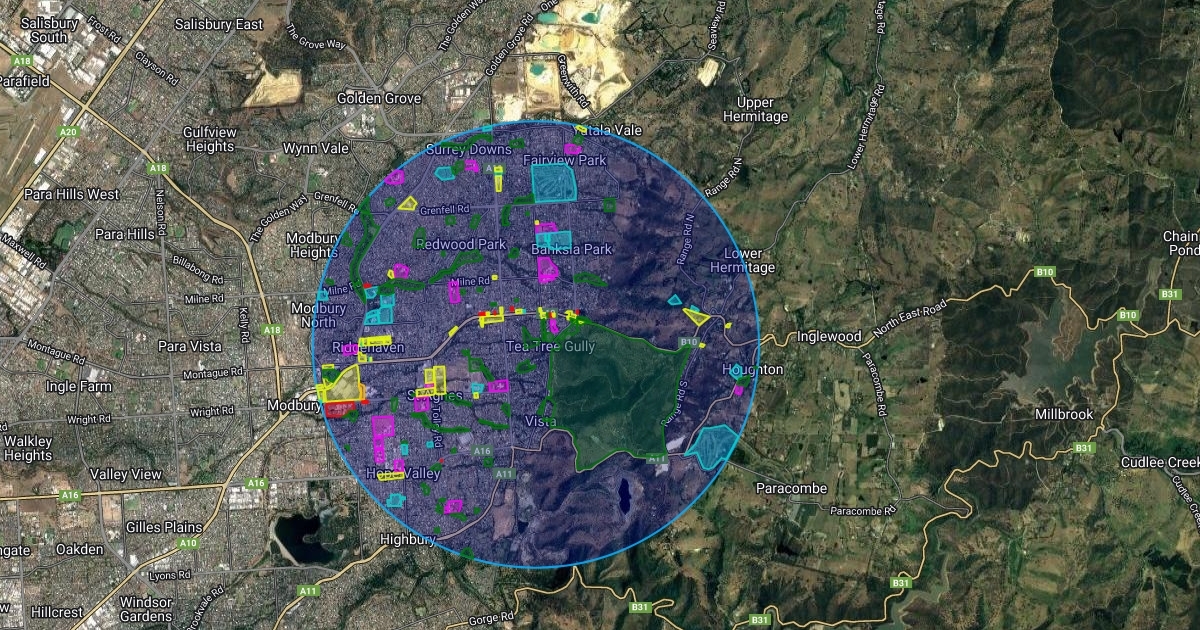Viewport: 1200px width, 630px height.
Task: Select the A18 shield near Salisbury South
Action: tap(23, 61)
